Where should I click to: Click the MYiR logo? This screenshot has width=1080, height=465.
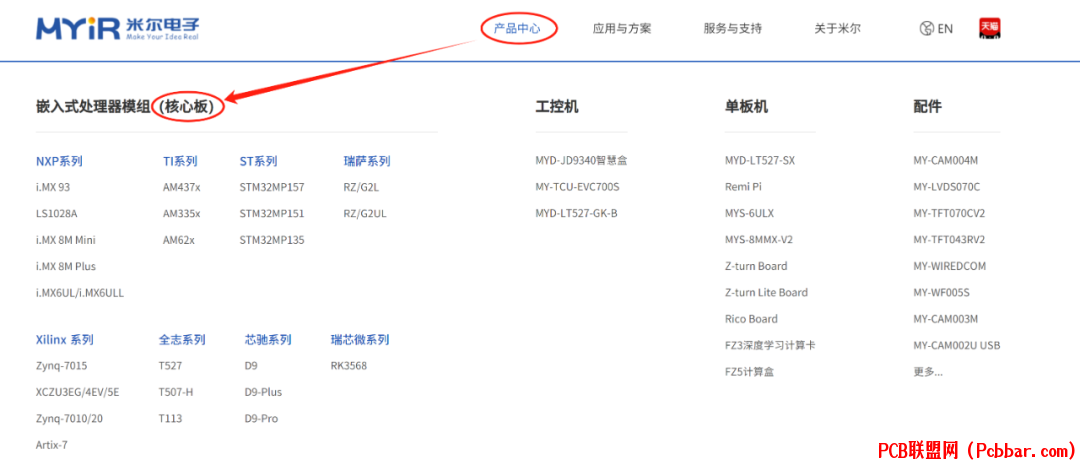tap(118, 28)
